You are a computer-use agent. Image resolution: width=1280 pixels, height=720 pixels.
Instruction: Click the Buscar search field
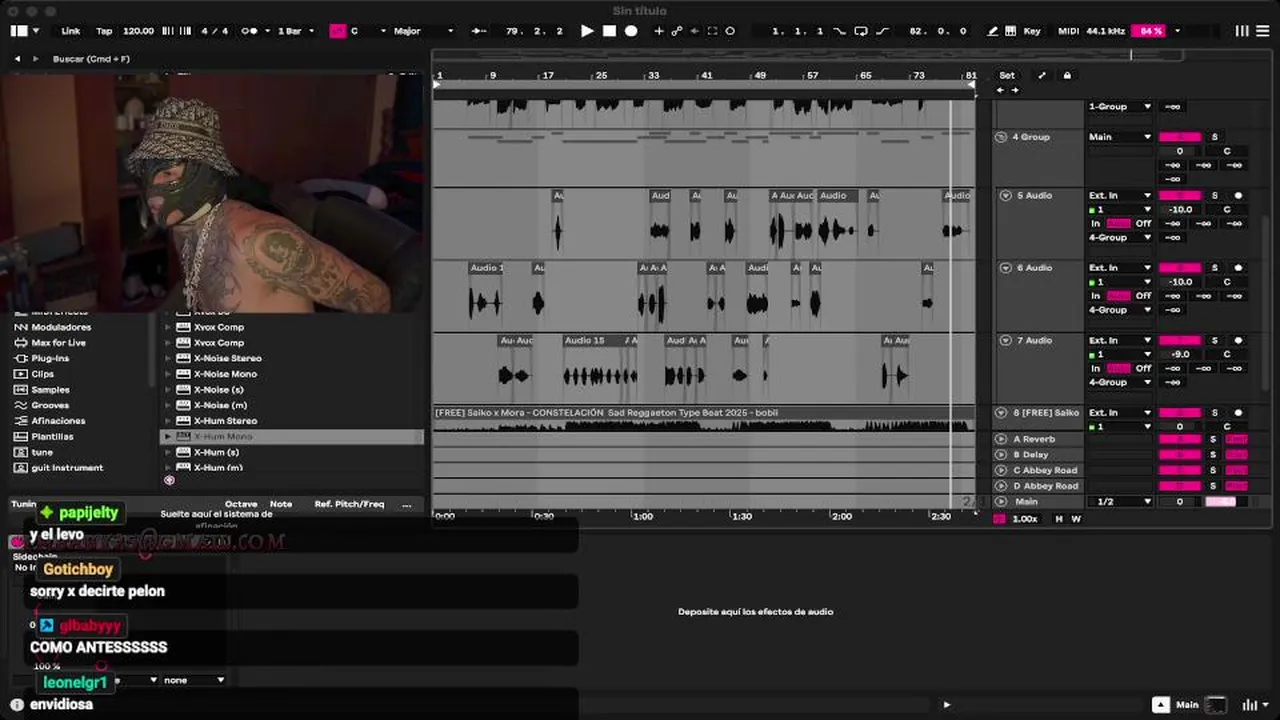tap(235, 59)
